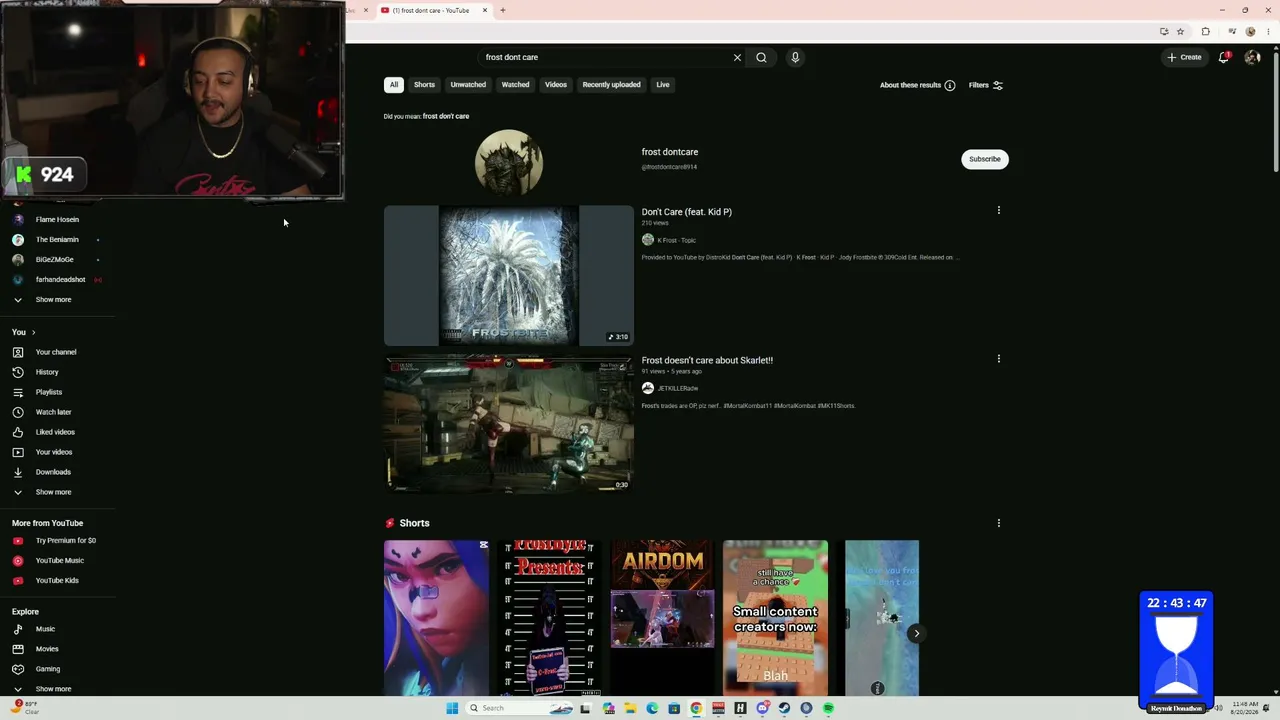Select the Watched filter chip

(515, 85)
